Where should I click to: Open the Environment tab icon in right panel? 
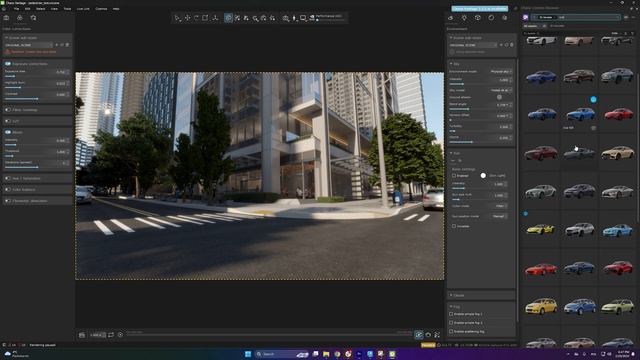[451, 18]
